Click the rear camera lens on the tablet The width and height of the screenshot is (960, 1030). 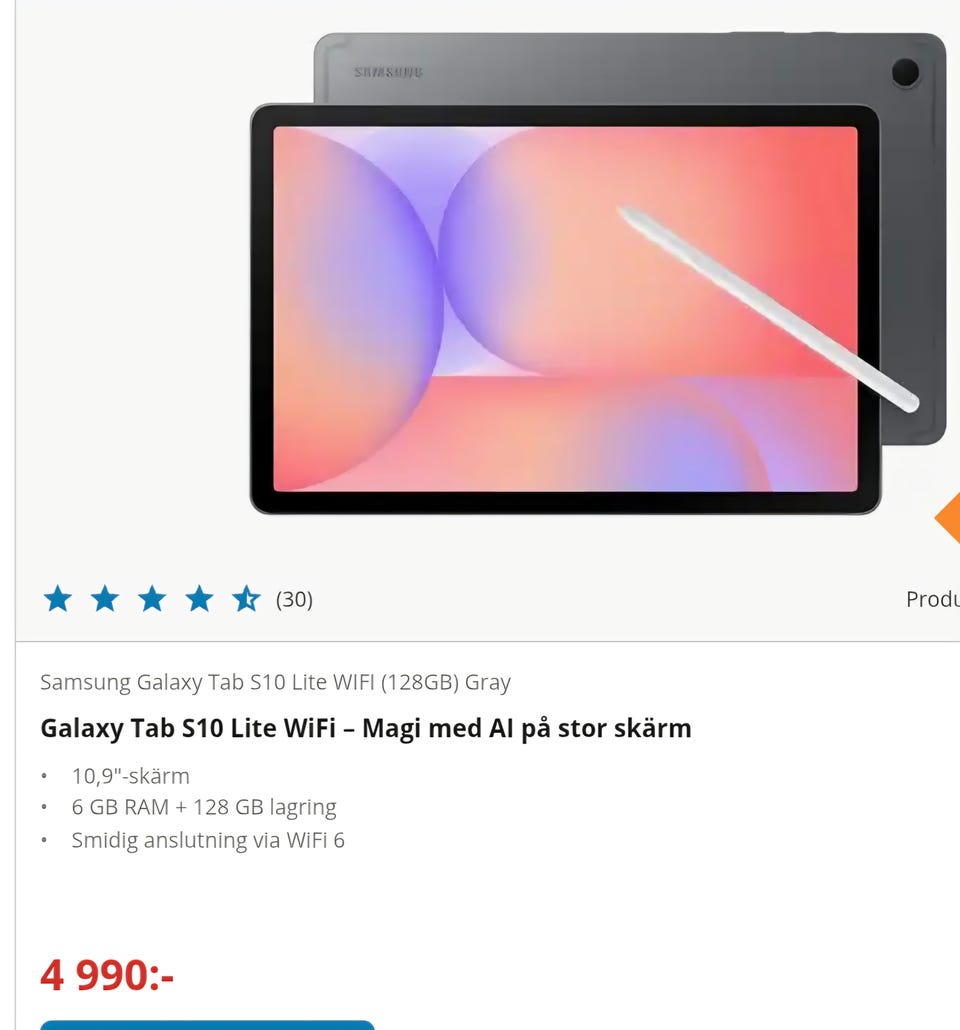[x=905, y=72]
